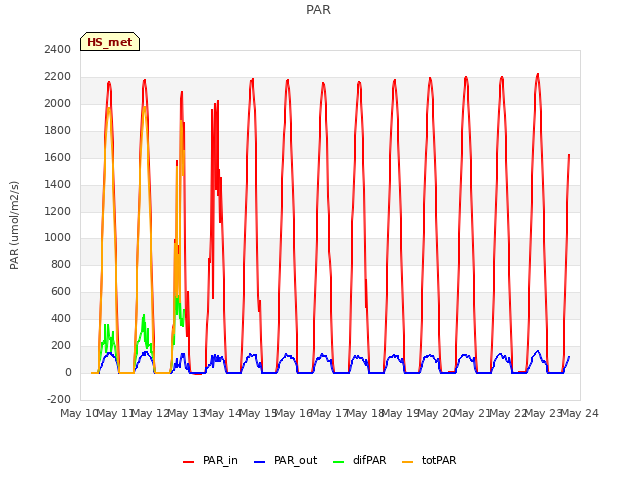Click the difPAR legend entry

coord(360,460)
